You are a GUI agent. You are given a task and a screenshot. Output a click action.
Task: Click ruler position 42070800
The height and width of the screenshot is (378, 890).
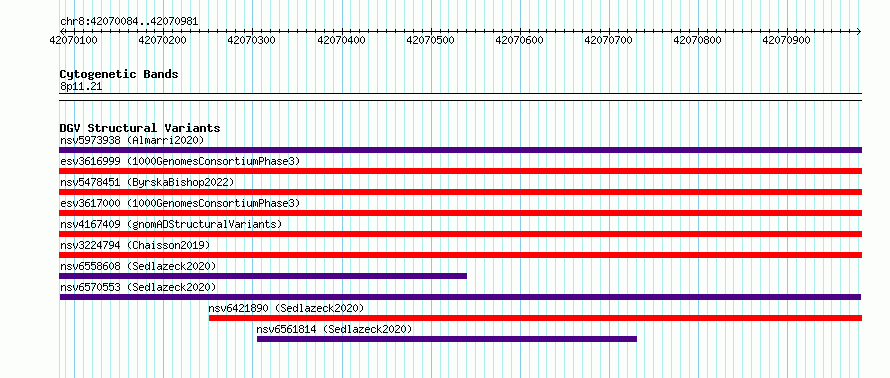coord(698,40)
